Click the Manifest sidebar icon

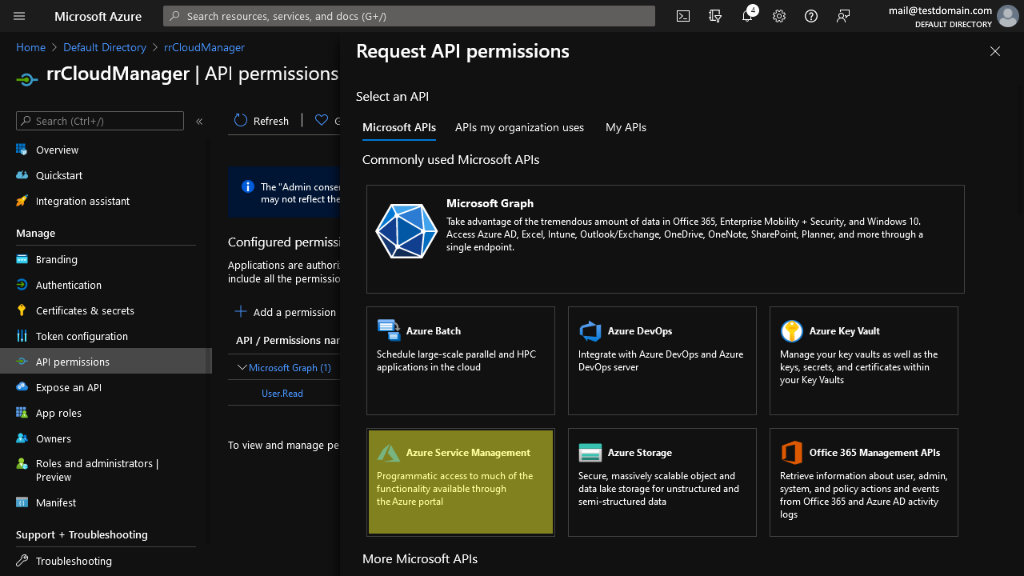pos(22,502)
